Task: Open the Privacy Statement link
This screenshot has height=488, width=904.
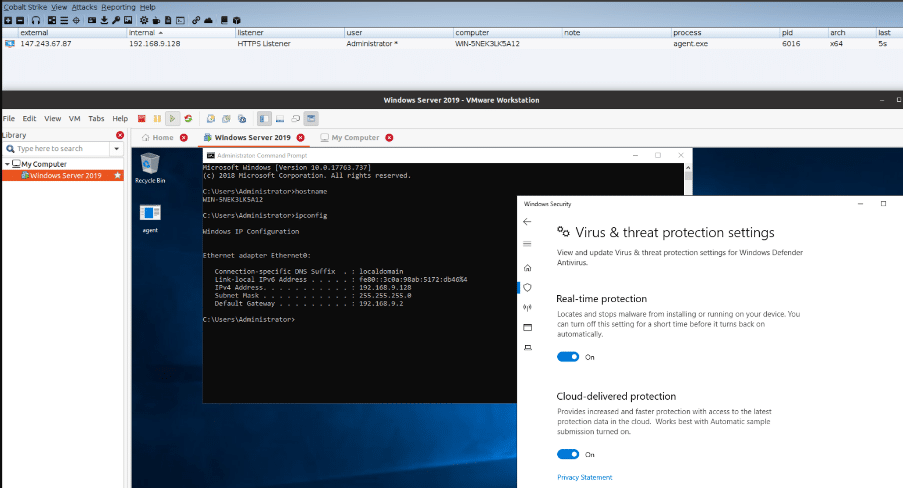Action: (x=584, y=477)
